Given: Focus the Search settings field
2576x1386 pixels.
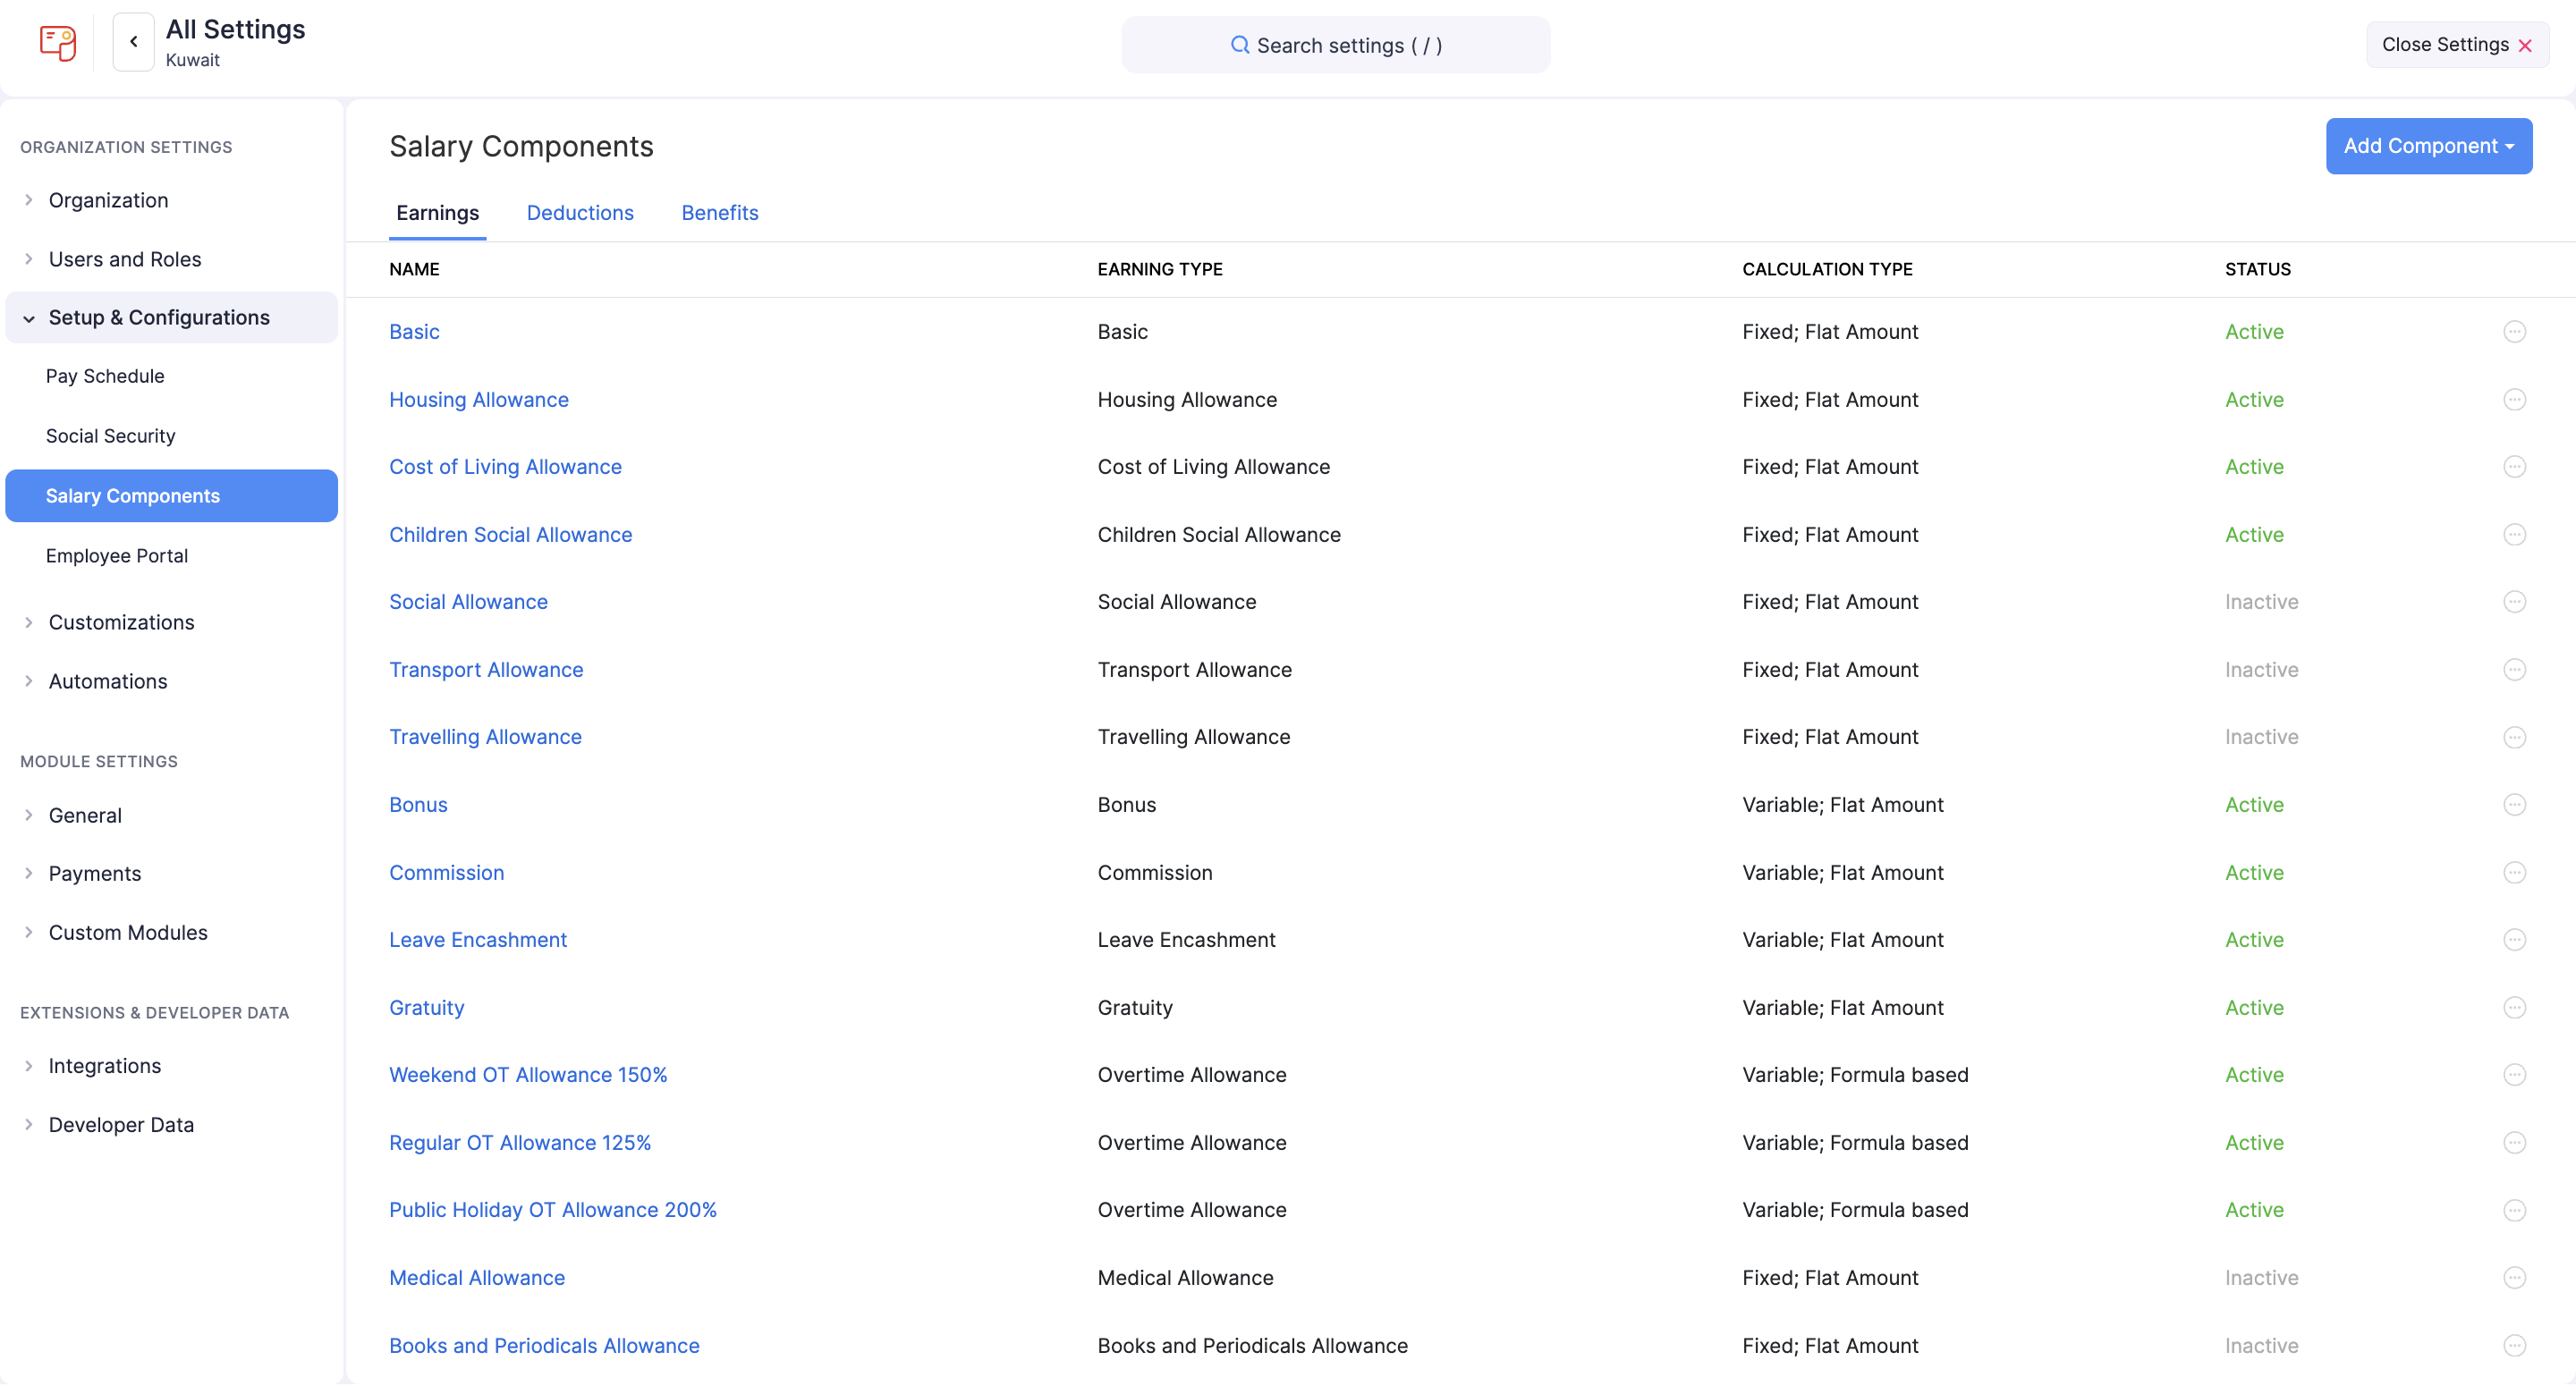Looking at the screenshot, I should 1335,46.
